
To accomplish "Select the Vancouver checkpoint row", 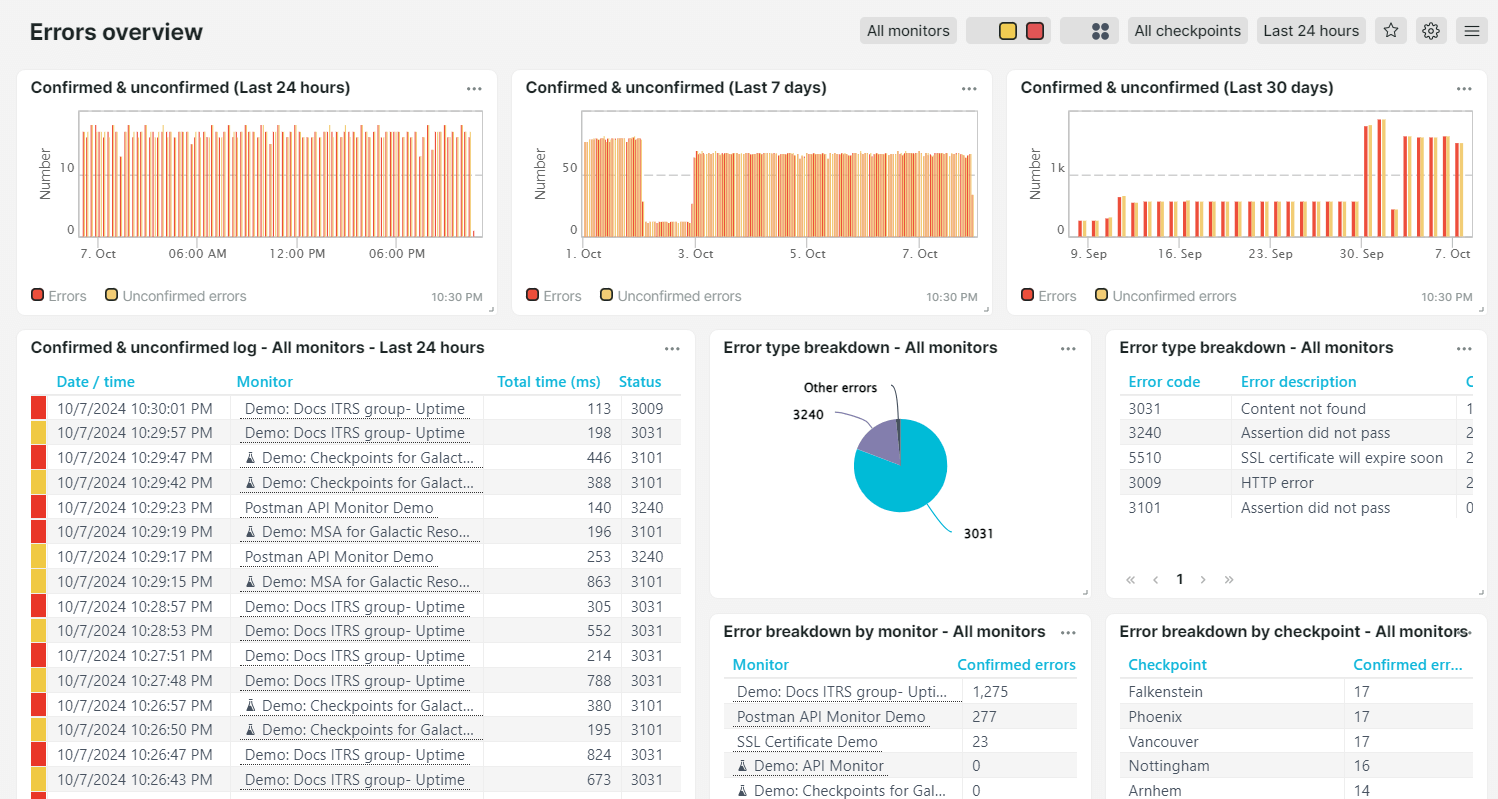I will click(1297, 742).
